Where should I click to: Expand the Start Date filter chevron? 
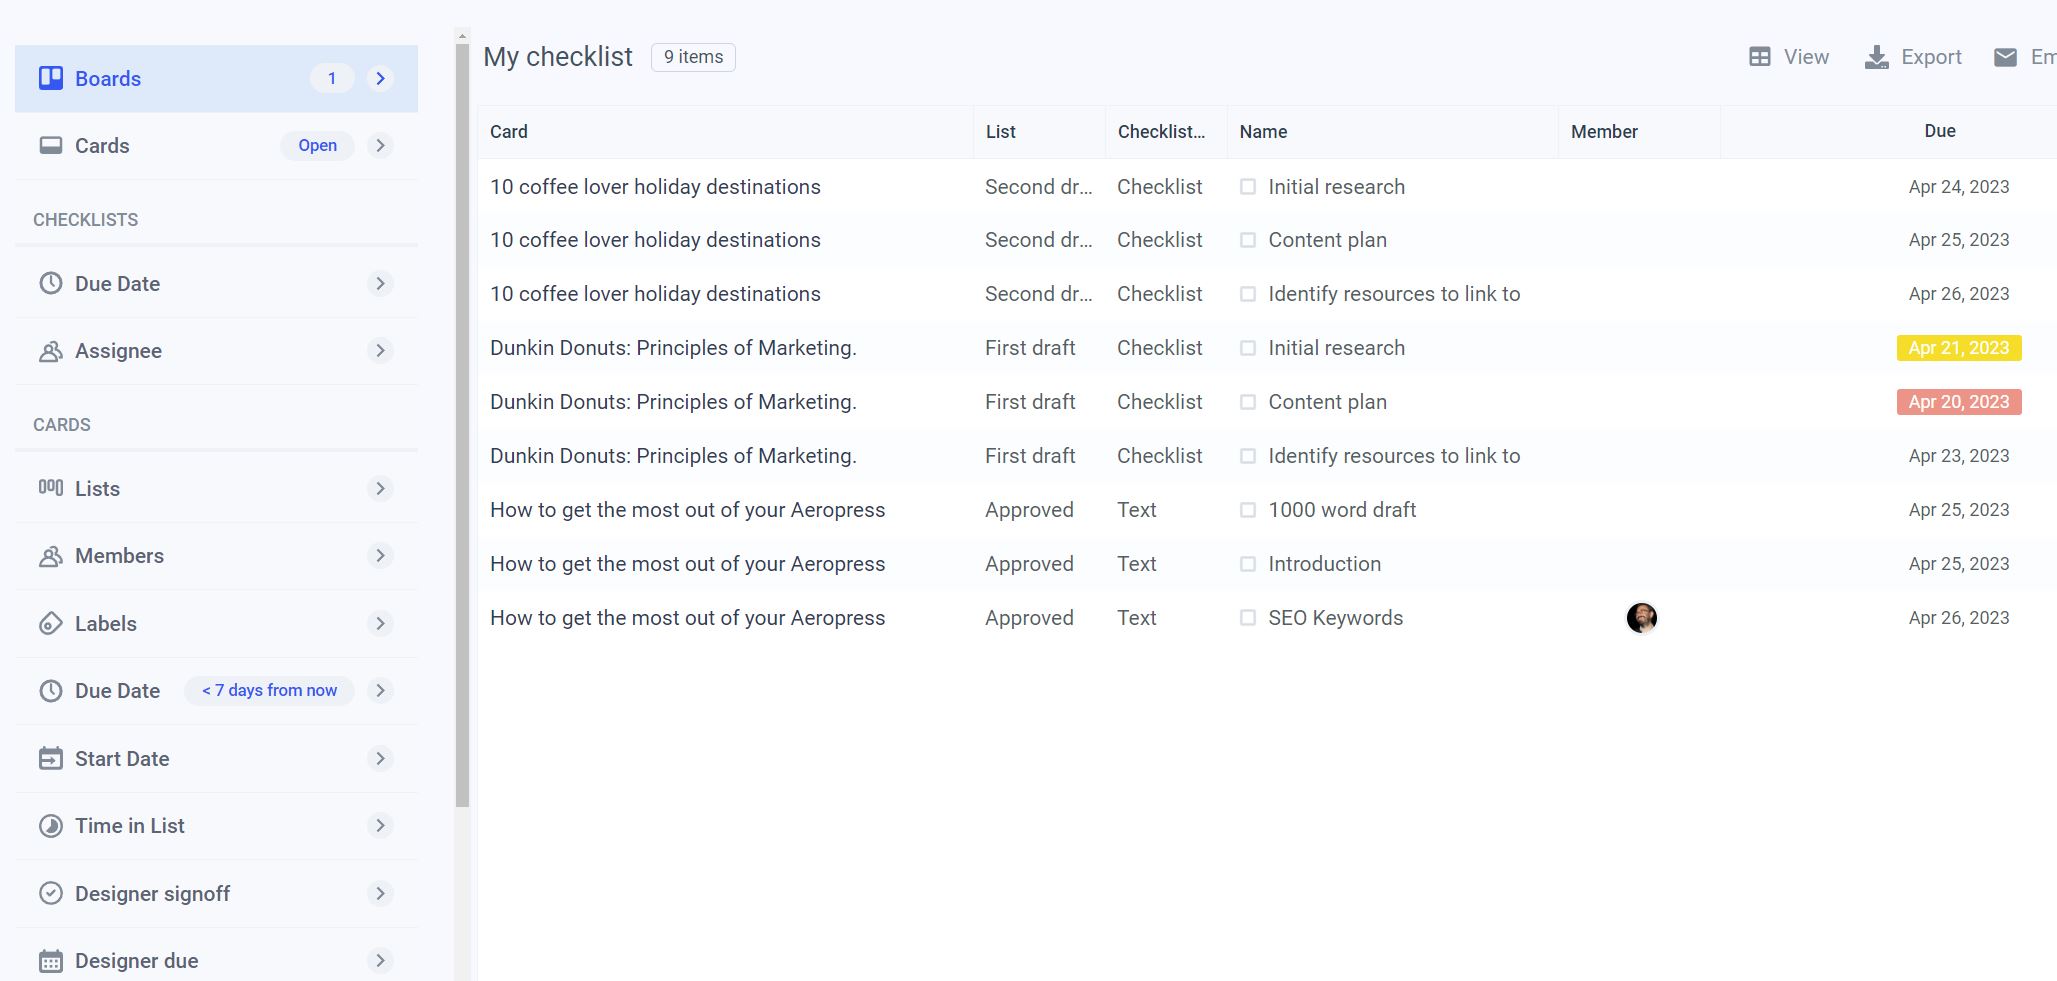[x=380, y=758]
